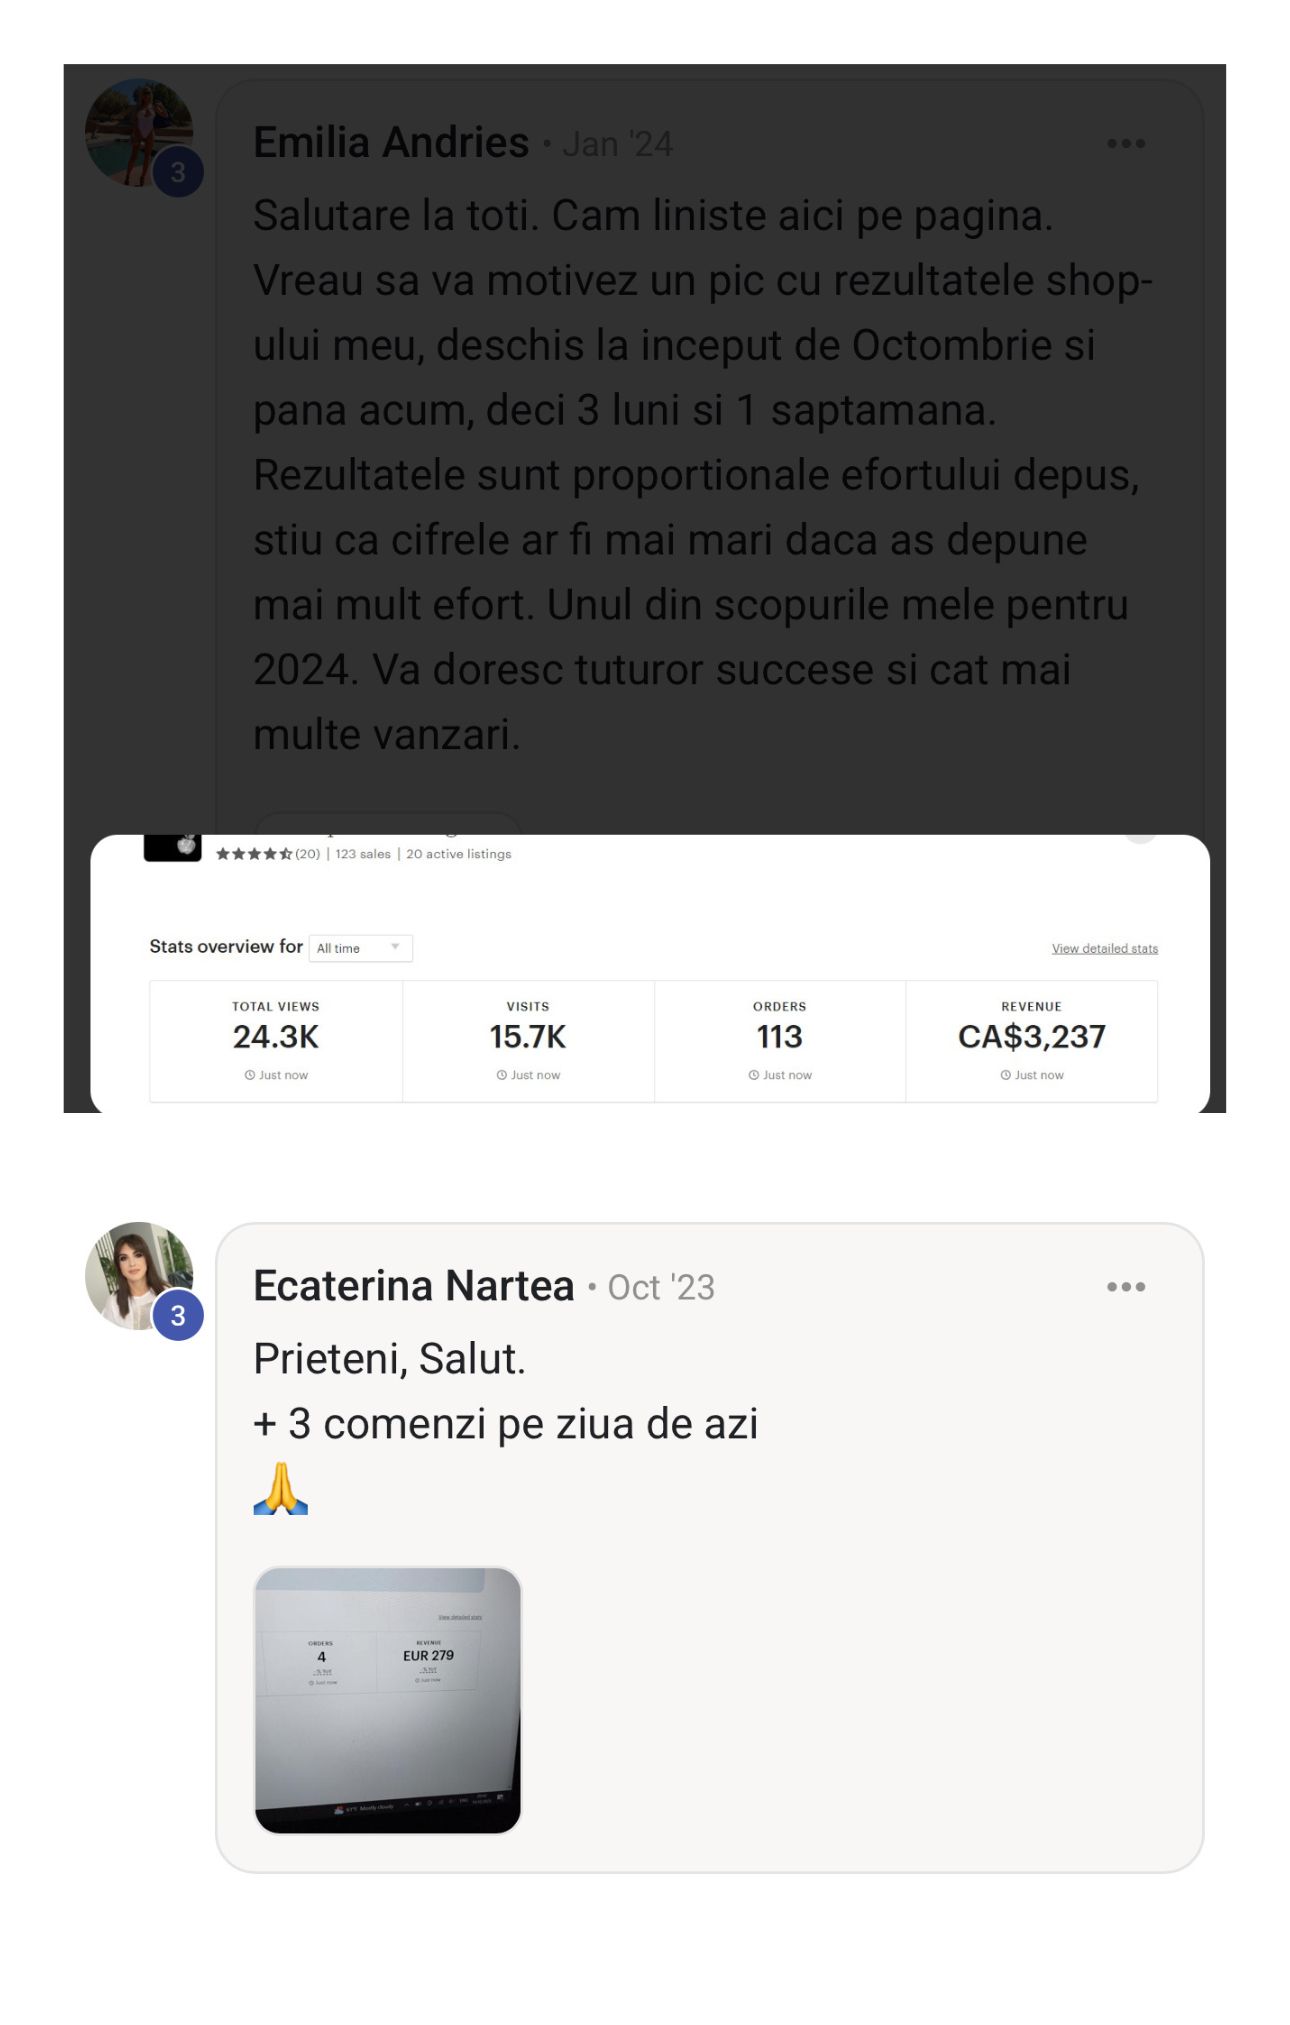Click the black shop logo icon

pyautogui.click(x=172, y=847)
